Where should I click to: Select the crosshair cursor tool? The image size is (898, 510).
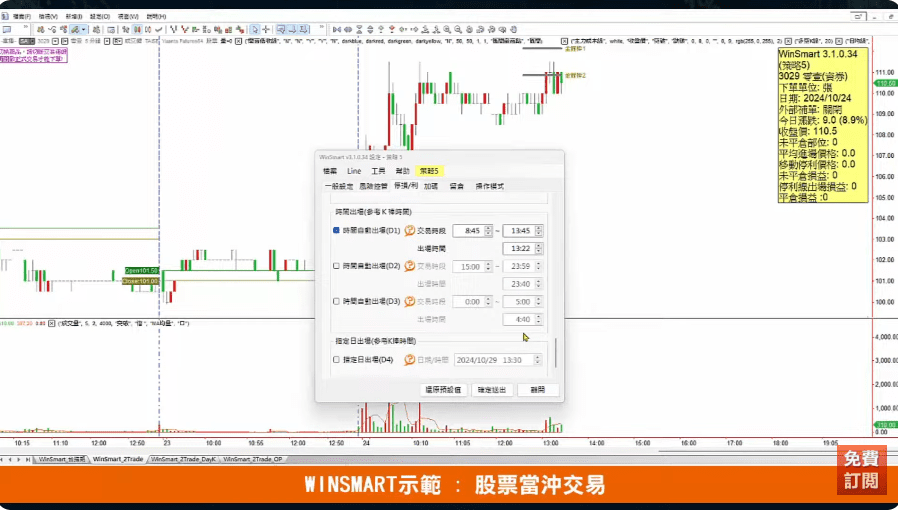pyautogui.click(x=266, y=29)
